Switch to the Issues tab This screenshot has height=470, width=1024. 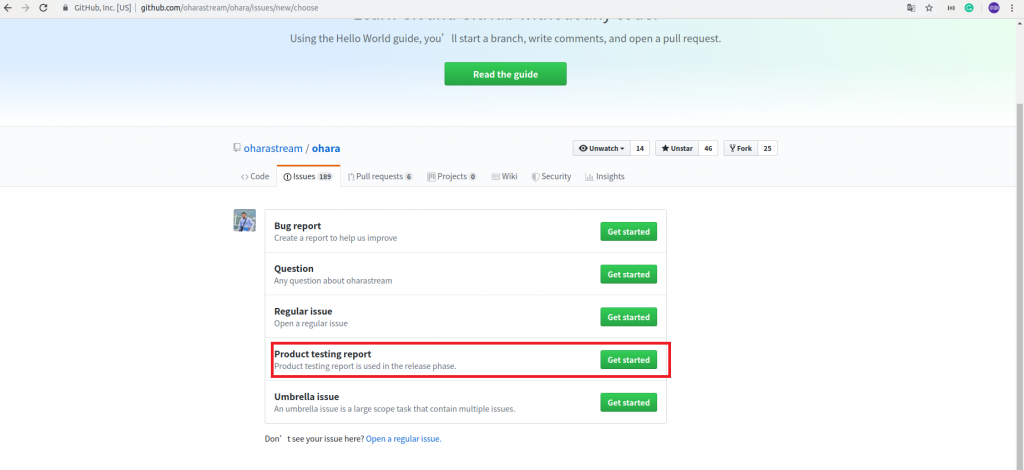click(308, 176)
